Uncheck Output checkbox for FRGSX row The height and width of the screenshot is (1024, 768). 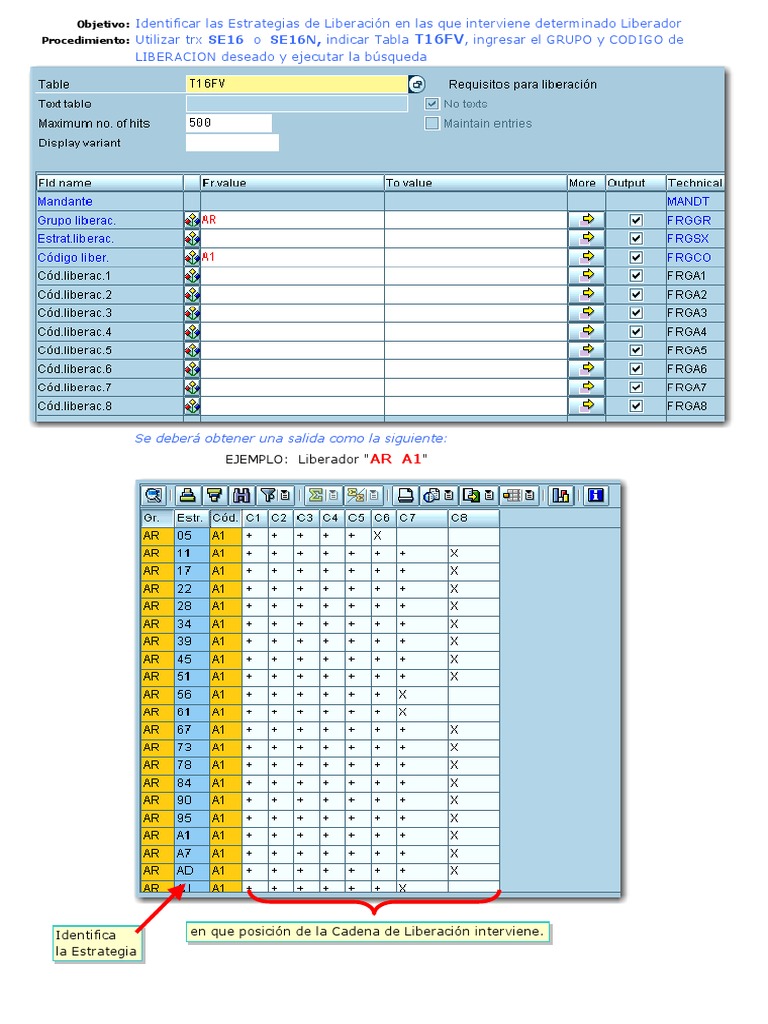[x=635, y=238]
